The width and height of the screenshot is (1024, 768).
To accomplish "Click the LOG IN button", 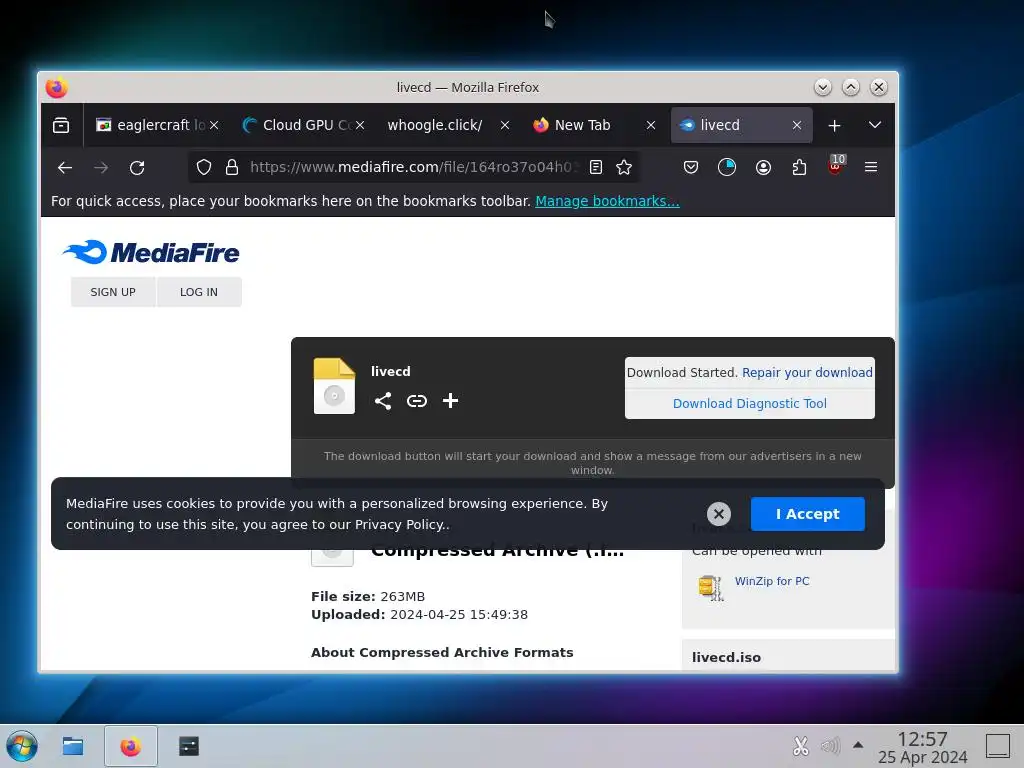I will point(199,292).
